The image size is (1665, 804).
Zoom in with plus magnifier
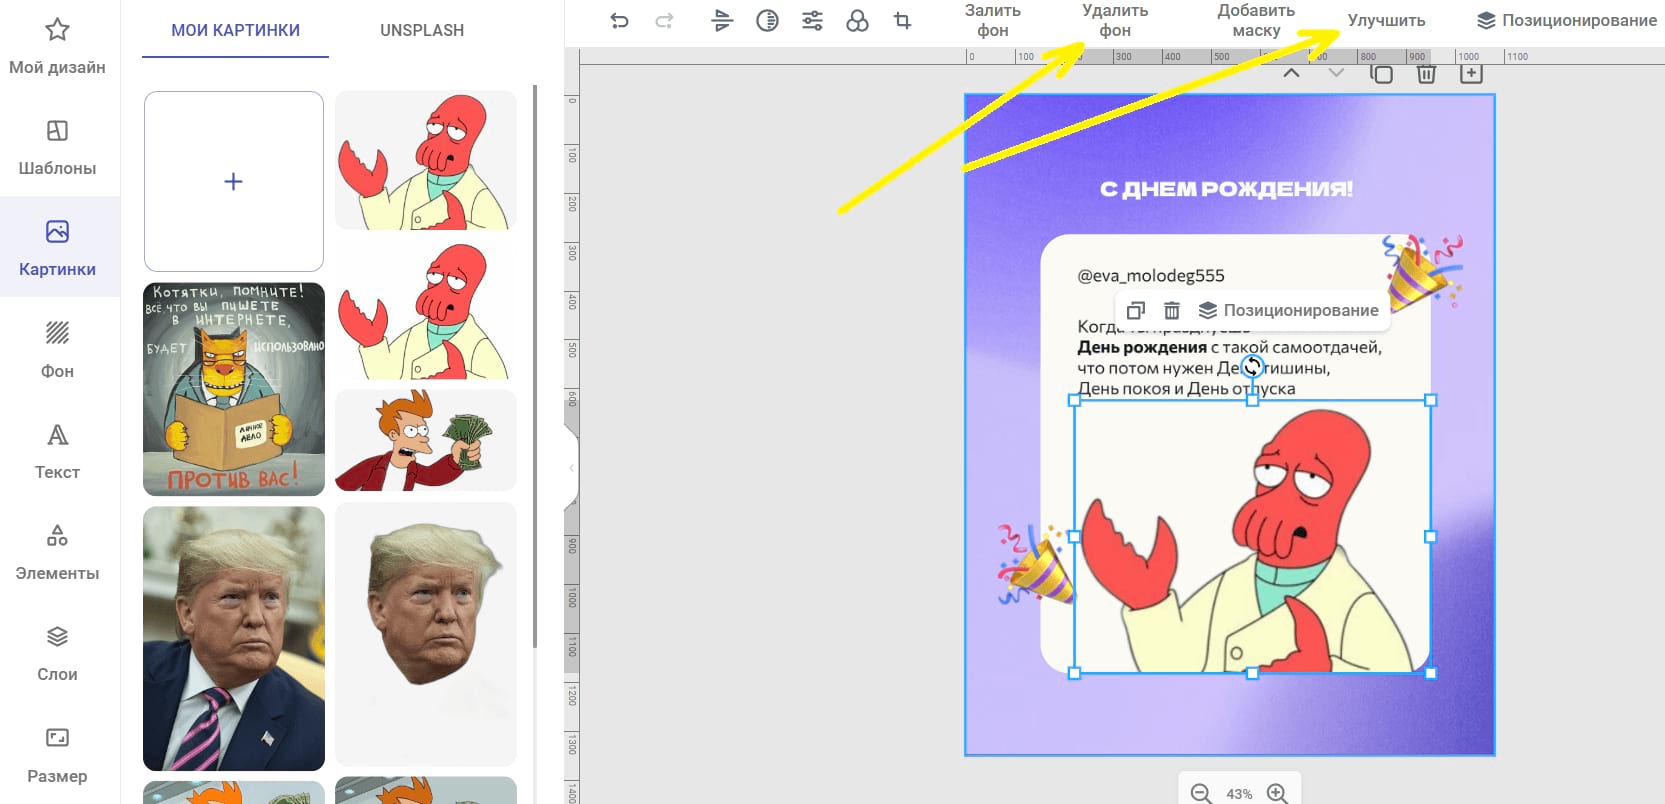(1277, 793)
